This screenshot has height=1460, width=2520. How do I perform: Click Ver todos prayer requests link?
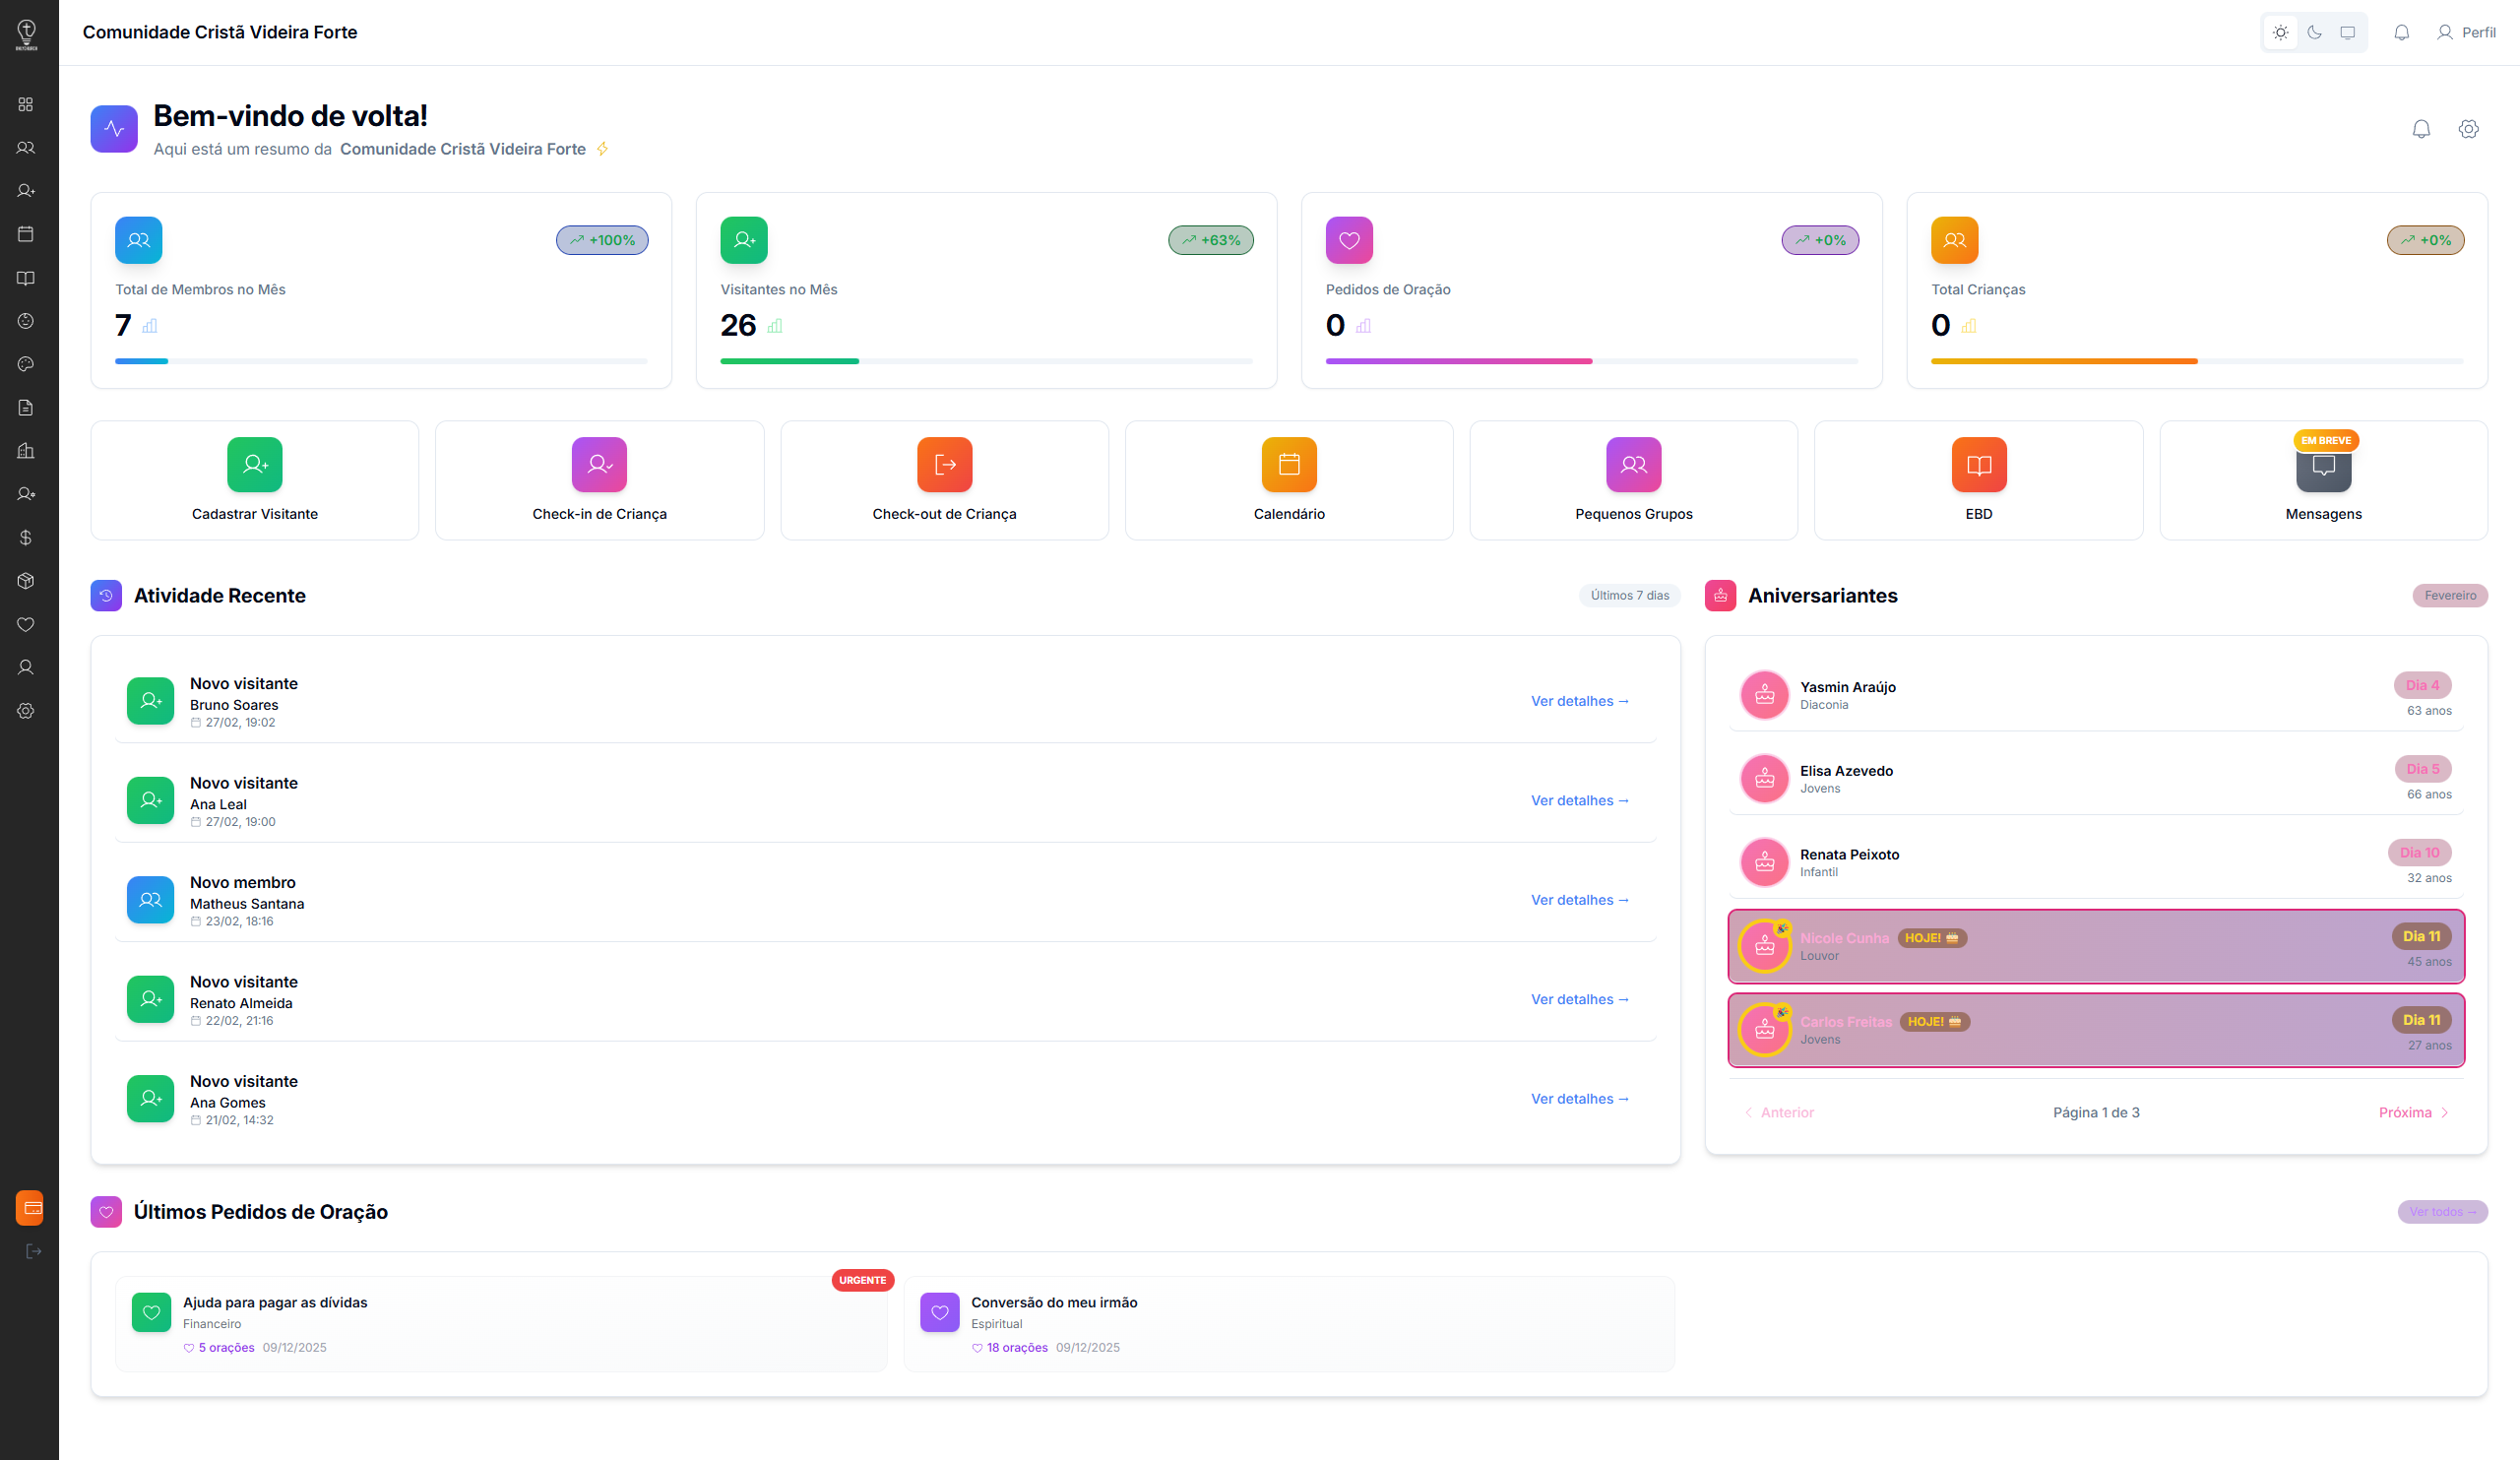[2442, 1211]
